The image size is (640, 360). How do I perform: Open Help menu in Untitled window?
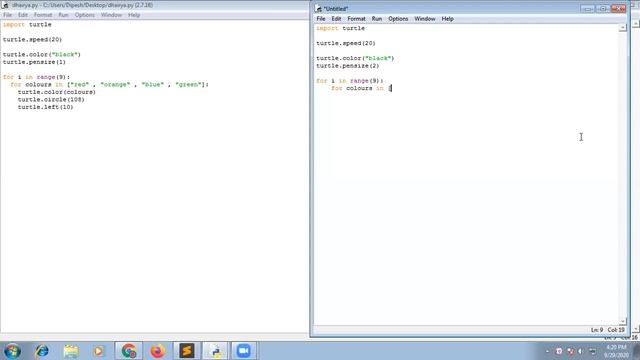(x=447, y=19)
